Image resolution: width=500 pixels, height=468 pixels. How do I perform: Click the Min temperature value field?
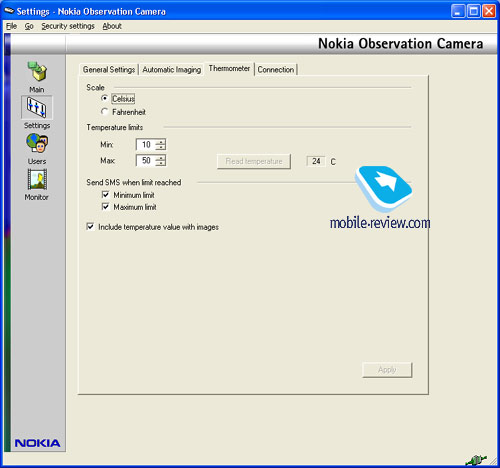(146, 144)
